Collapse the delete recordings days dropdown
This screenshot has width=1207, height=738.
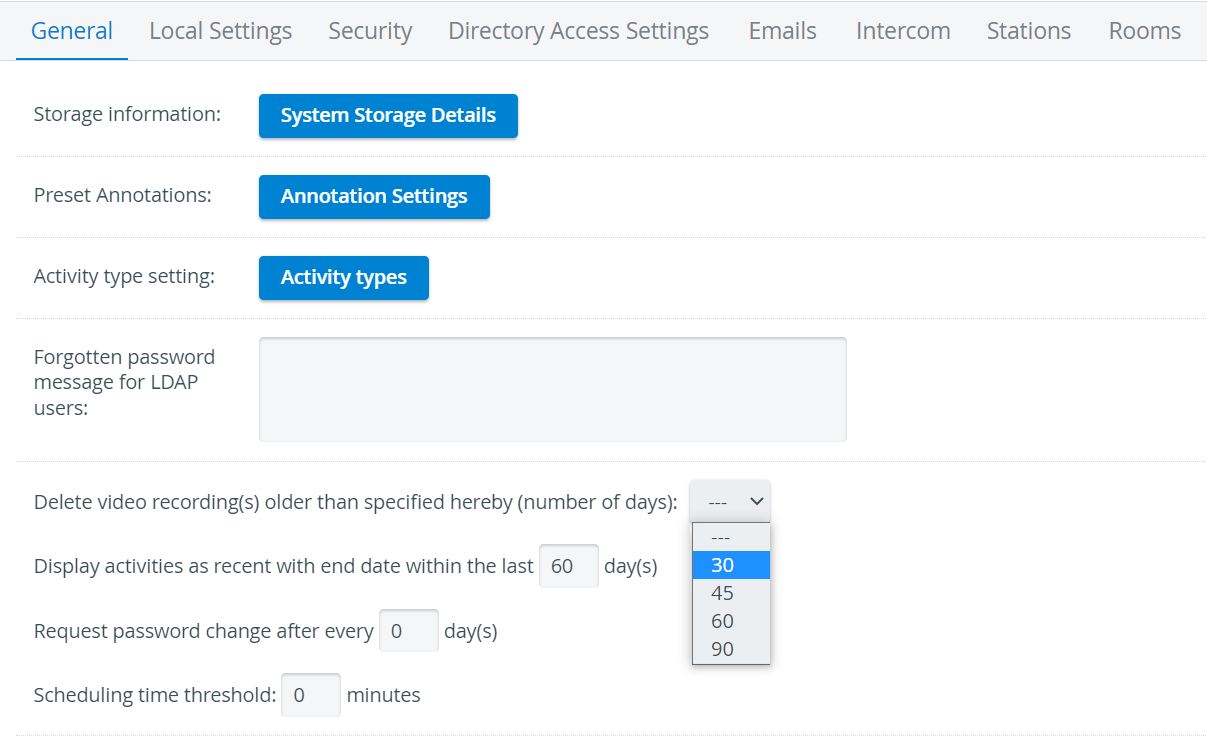(x=730, y=501)
